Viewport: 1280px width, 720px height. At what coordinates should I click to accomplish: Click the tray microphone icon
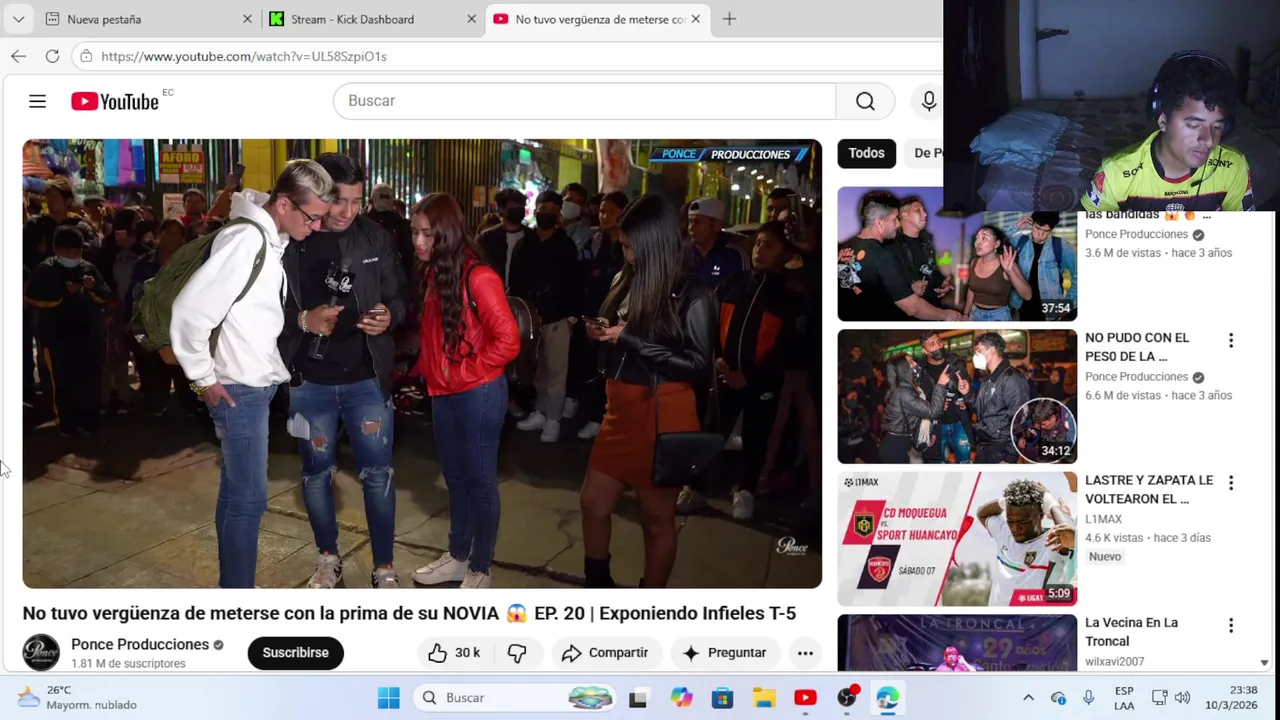click(x=1089, y=698)
